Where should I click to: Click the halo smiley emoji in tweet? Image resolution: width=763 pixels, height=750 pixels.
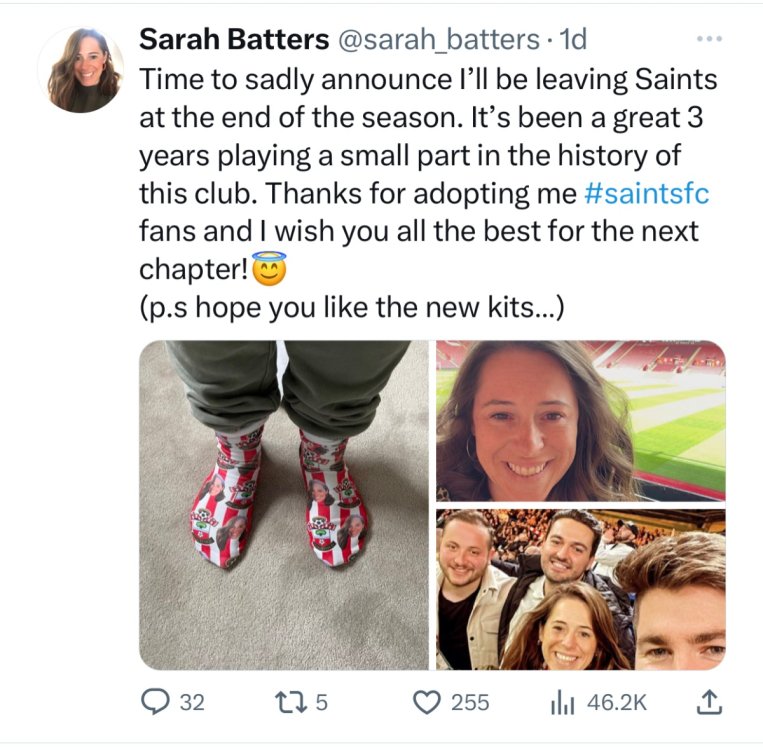coord(268,269)
